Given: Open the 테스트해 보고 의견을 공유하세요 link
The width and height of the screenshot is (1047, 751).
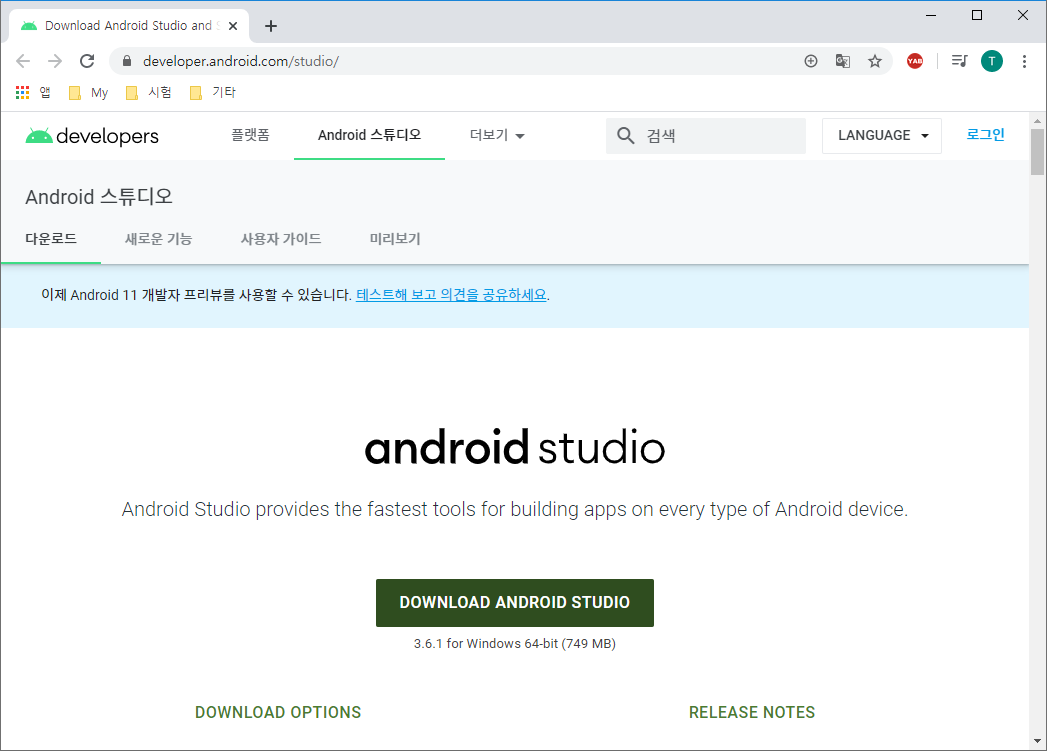Looking at the screenshot, I should pyautogui.click(x=451, y=295).
